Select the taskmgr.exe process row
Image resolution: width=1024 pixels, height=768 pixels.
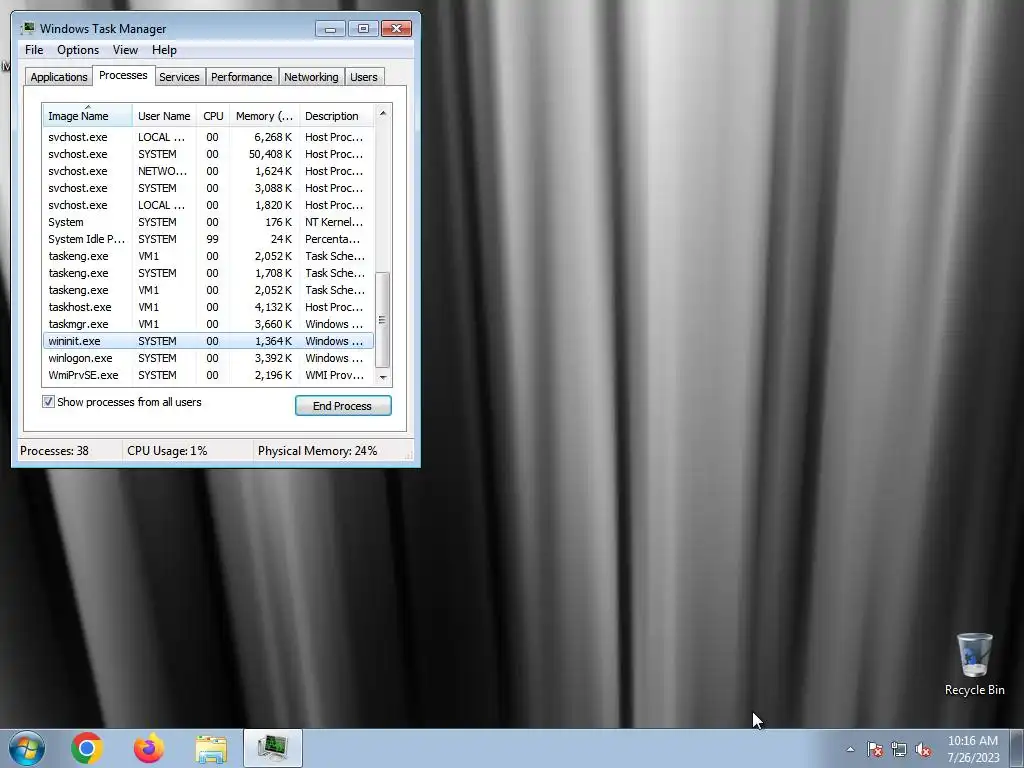[x=208, y=324]
